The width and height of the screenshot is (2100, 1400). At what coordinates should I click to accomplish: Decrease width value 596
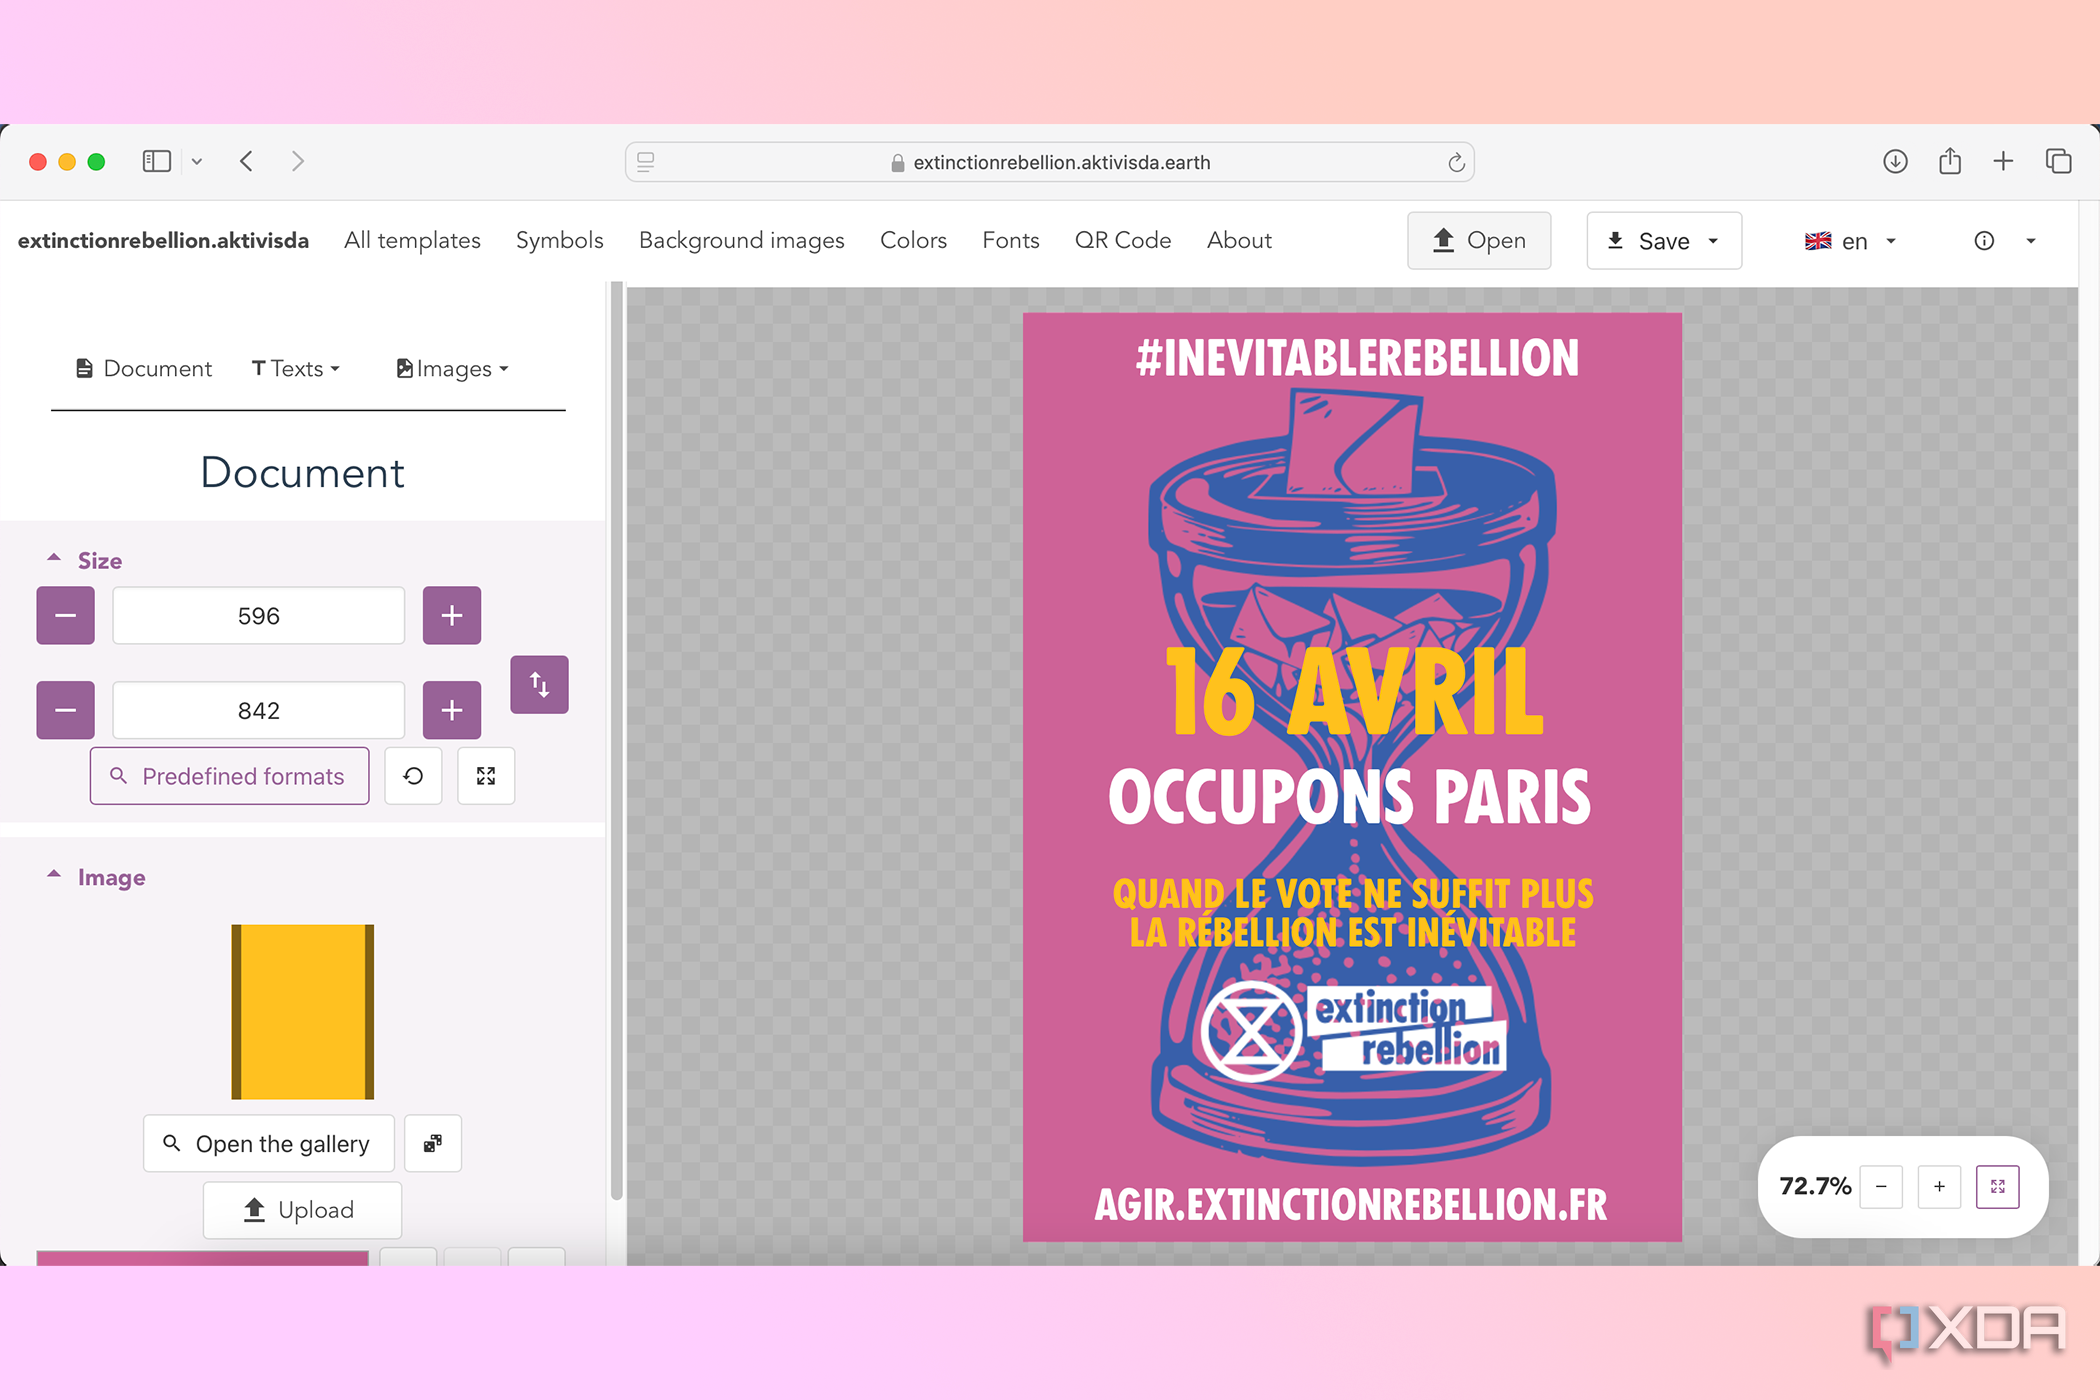point(66,616)
